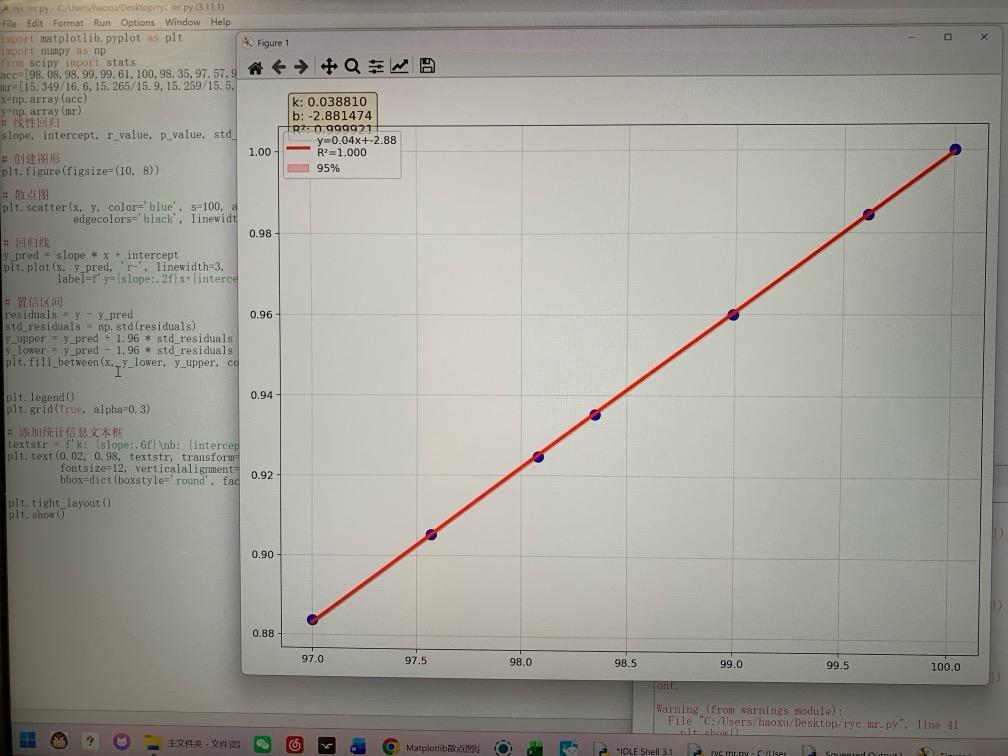Viewport: 1008px width, 756px height.
Task: Open the Format menu in IDLE editor
Action: [x=68, y=23]
